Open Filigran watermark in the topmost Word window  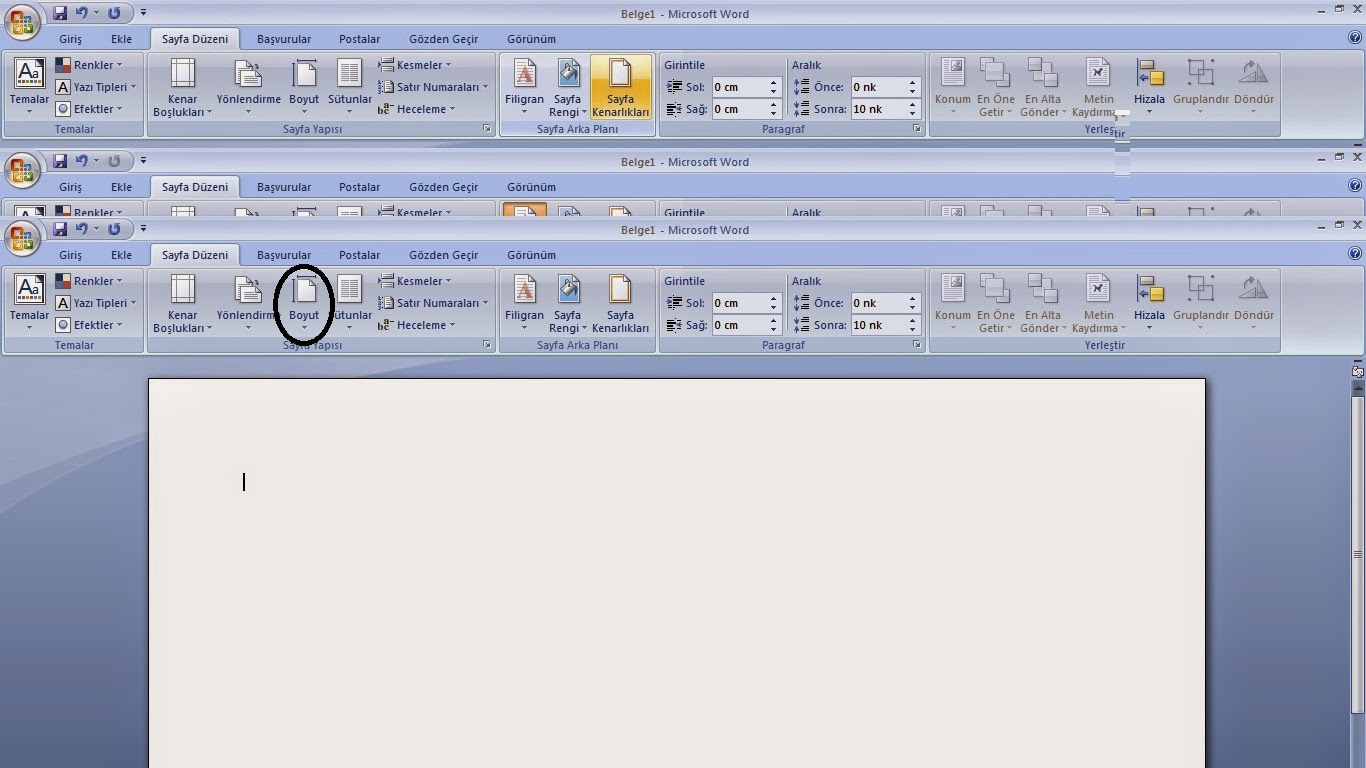(524, 87)
